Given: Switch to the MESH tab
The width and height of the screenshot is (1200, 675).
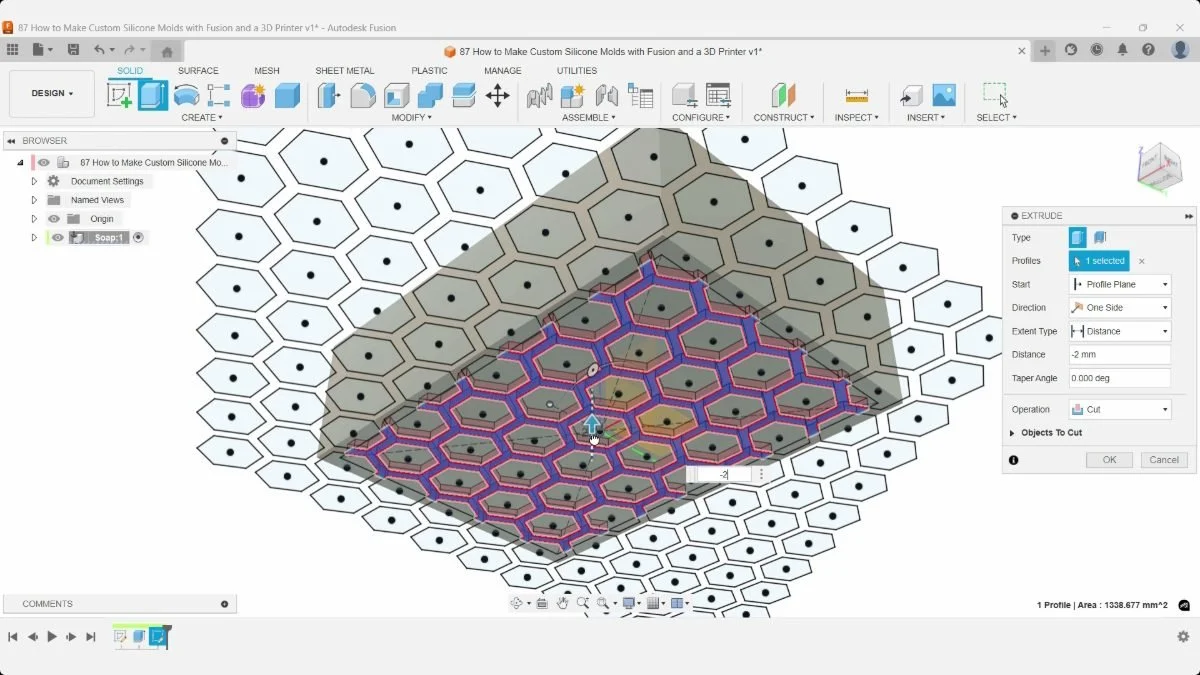Looking at the screenshot, I should tap(267, 71).
